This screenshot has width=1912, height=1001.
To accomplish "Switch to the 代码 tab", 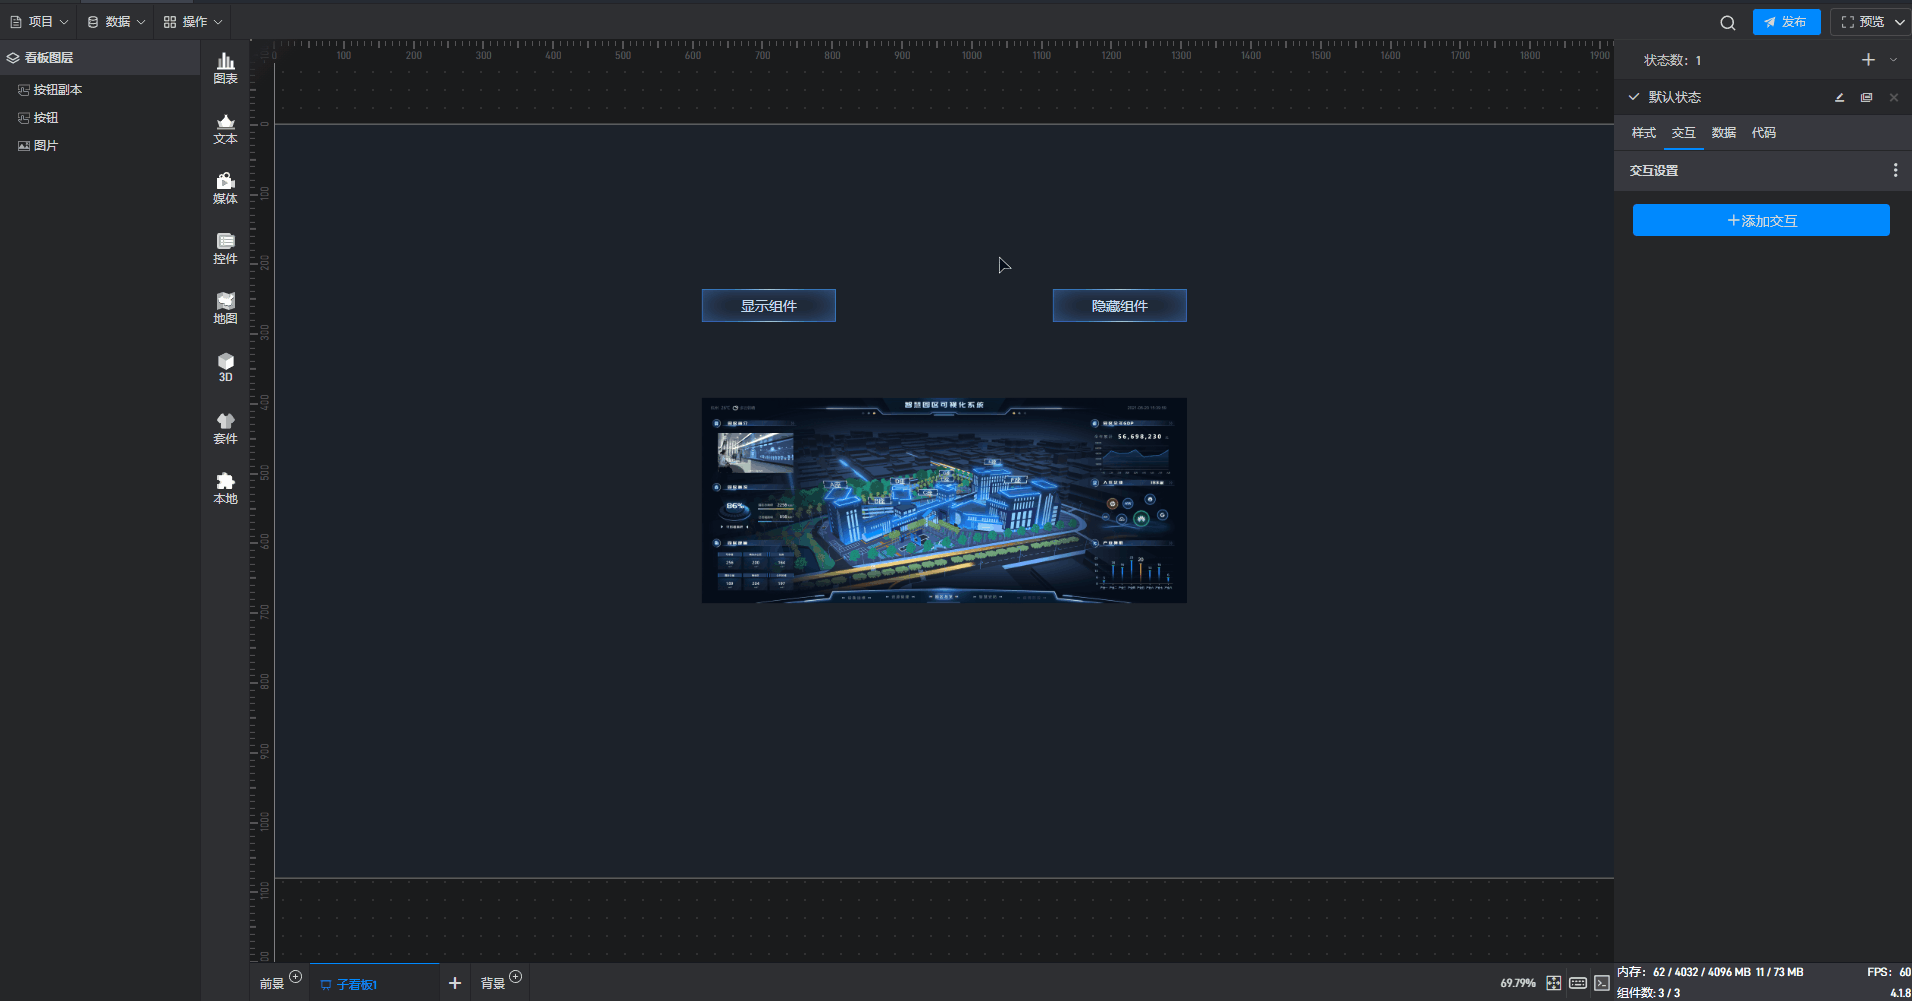I will click(1763, 133).
